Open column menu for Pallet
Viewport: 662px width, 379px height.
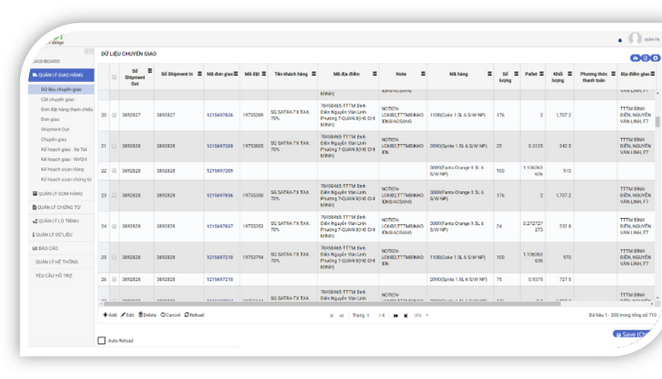pyautogui.click(x=542, y=74)
